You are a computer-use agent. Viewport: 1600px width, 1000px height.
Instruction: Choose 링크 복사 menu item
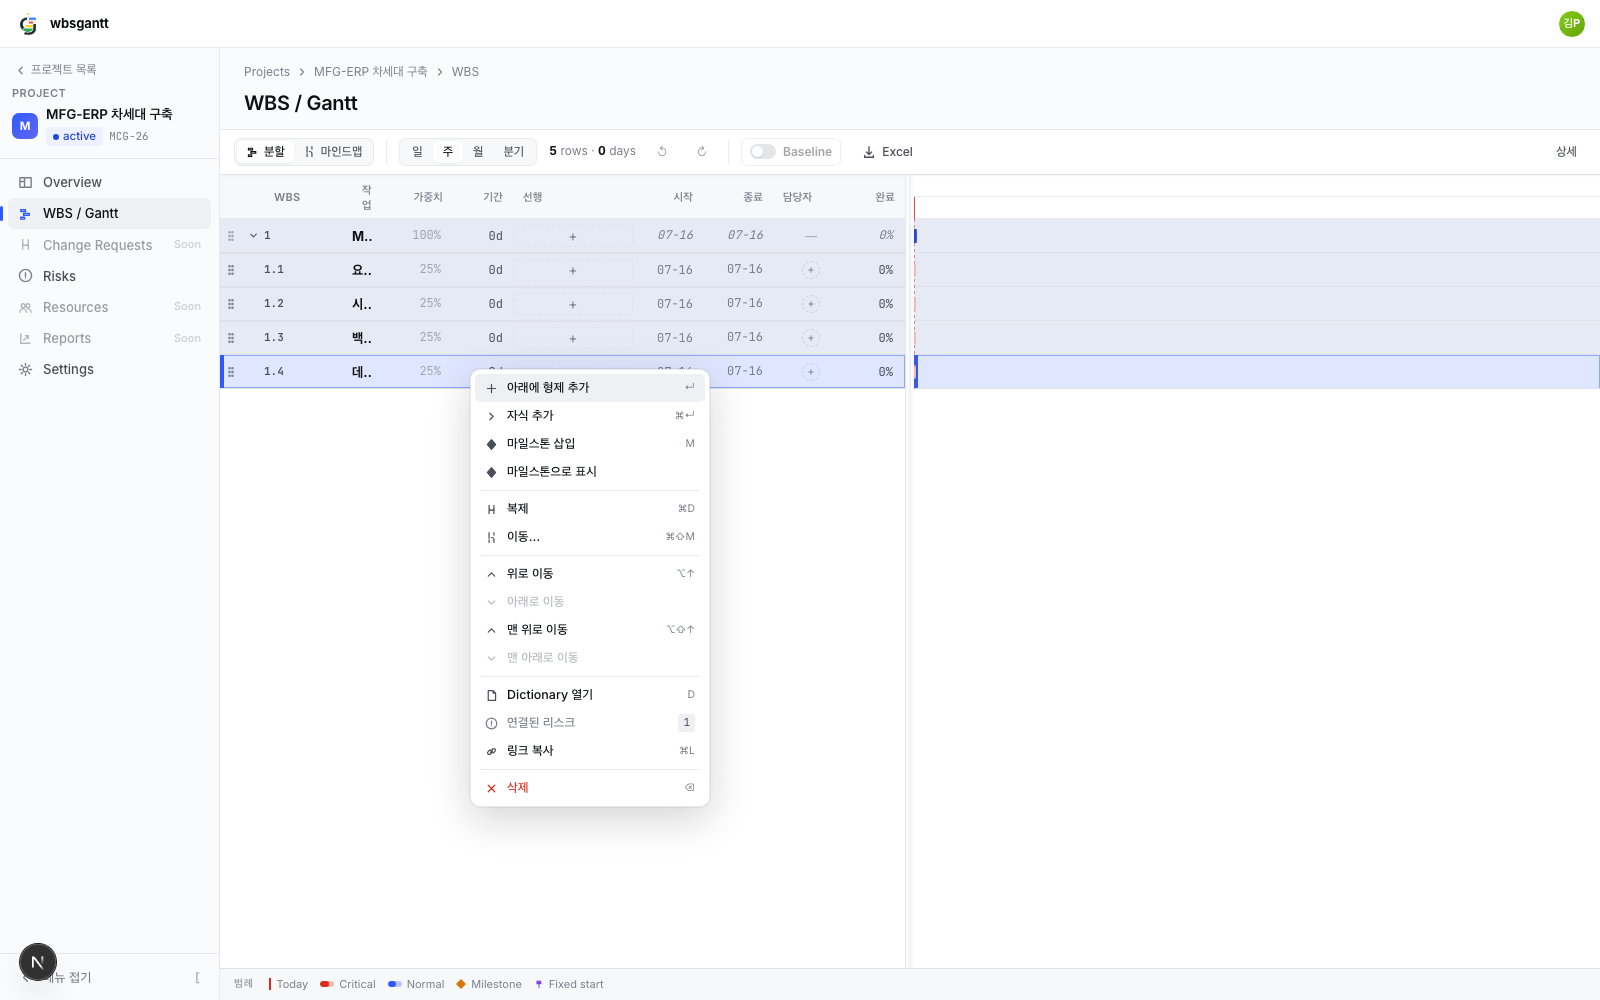[590, 751]
